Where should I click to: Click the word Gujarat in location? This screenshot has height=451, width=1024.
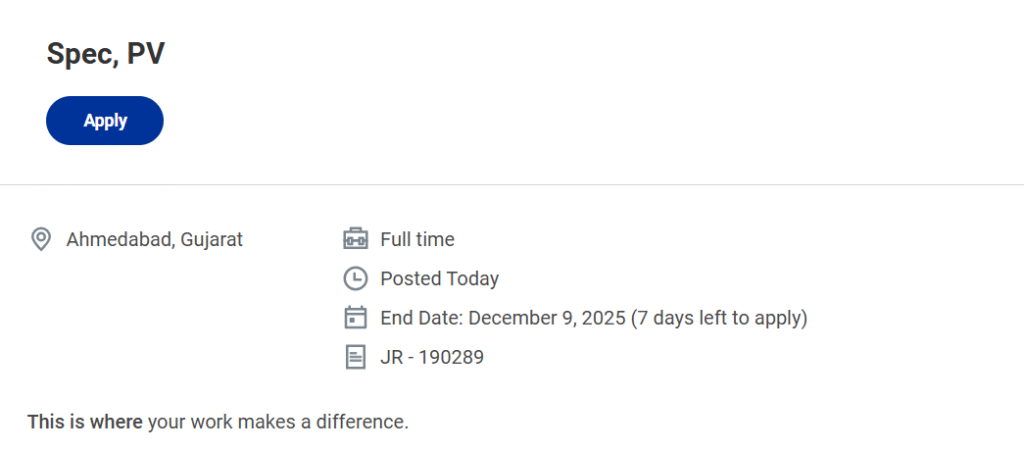click(x=211, y=240)
